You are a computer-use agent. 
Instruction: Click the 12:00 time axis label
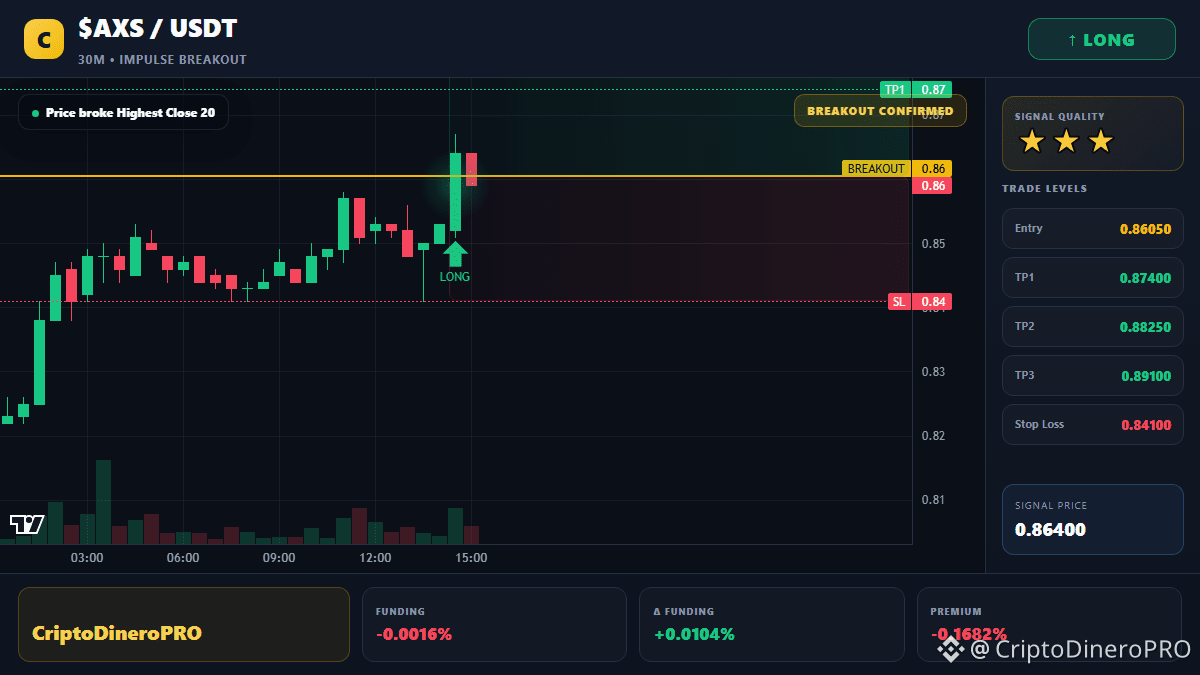point(375,558)
